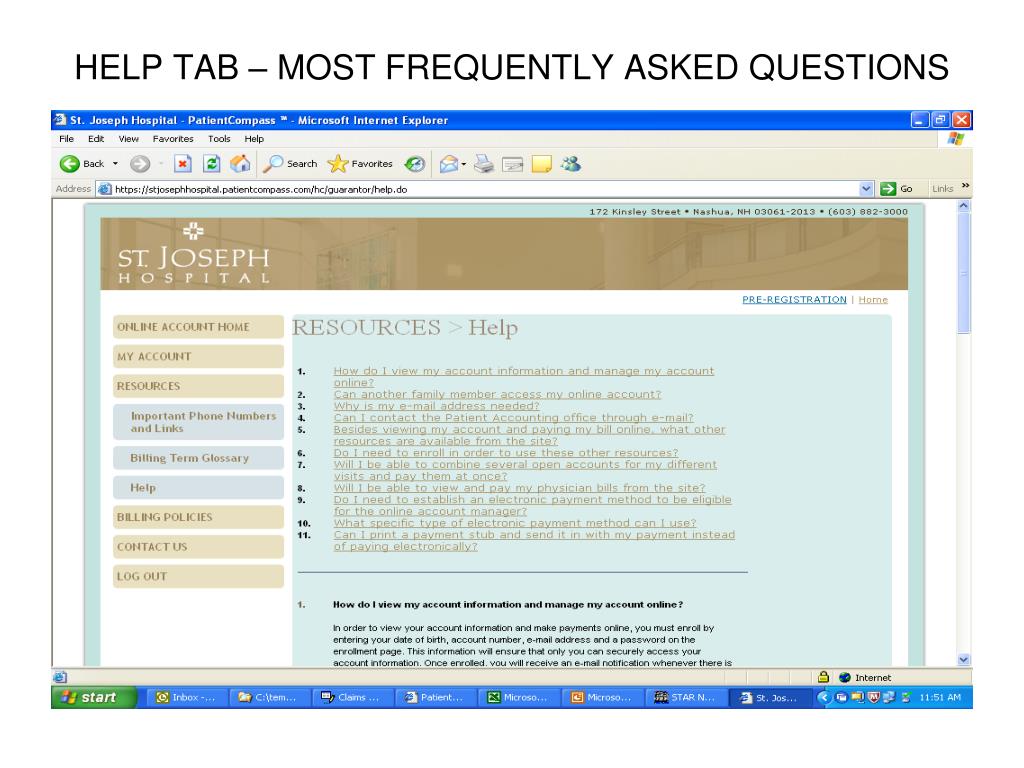Viewport: 1024px width, 768px height.
Task: Follow the Home link beside PRE-REGISTRATION
Action: 873,300
